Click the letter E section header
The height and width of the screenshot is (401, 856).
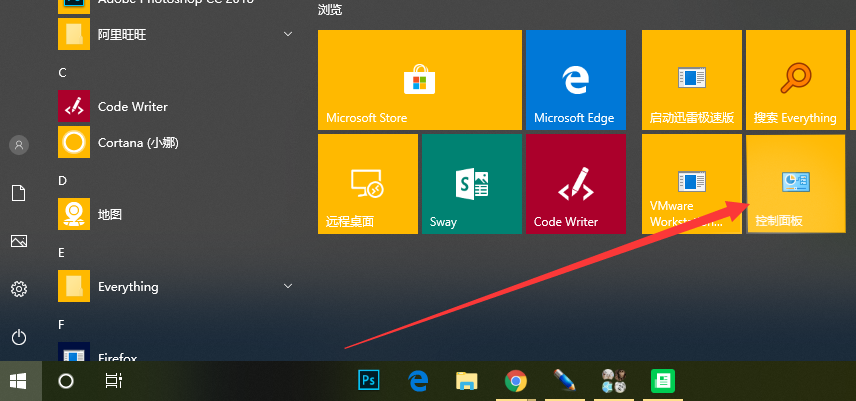pos(62,253)
